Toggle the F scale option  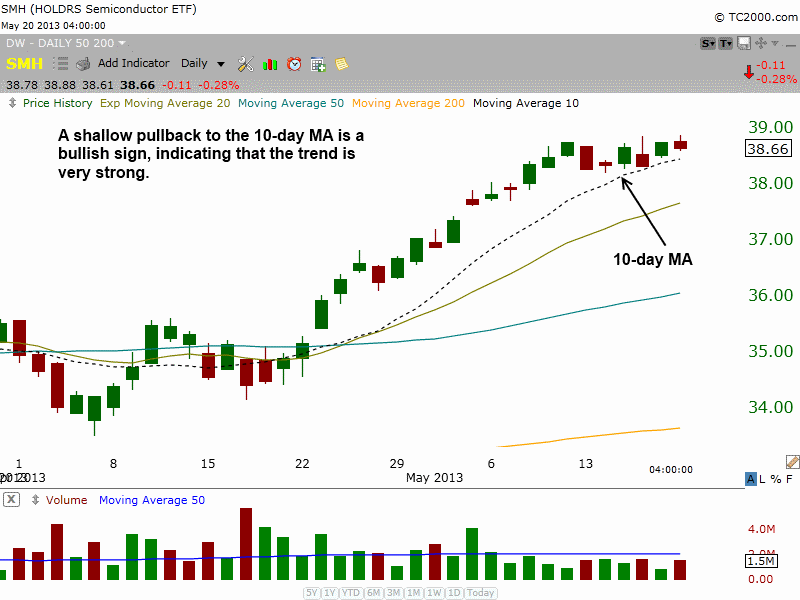click(x=789, y=479)
